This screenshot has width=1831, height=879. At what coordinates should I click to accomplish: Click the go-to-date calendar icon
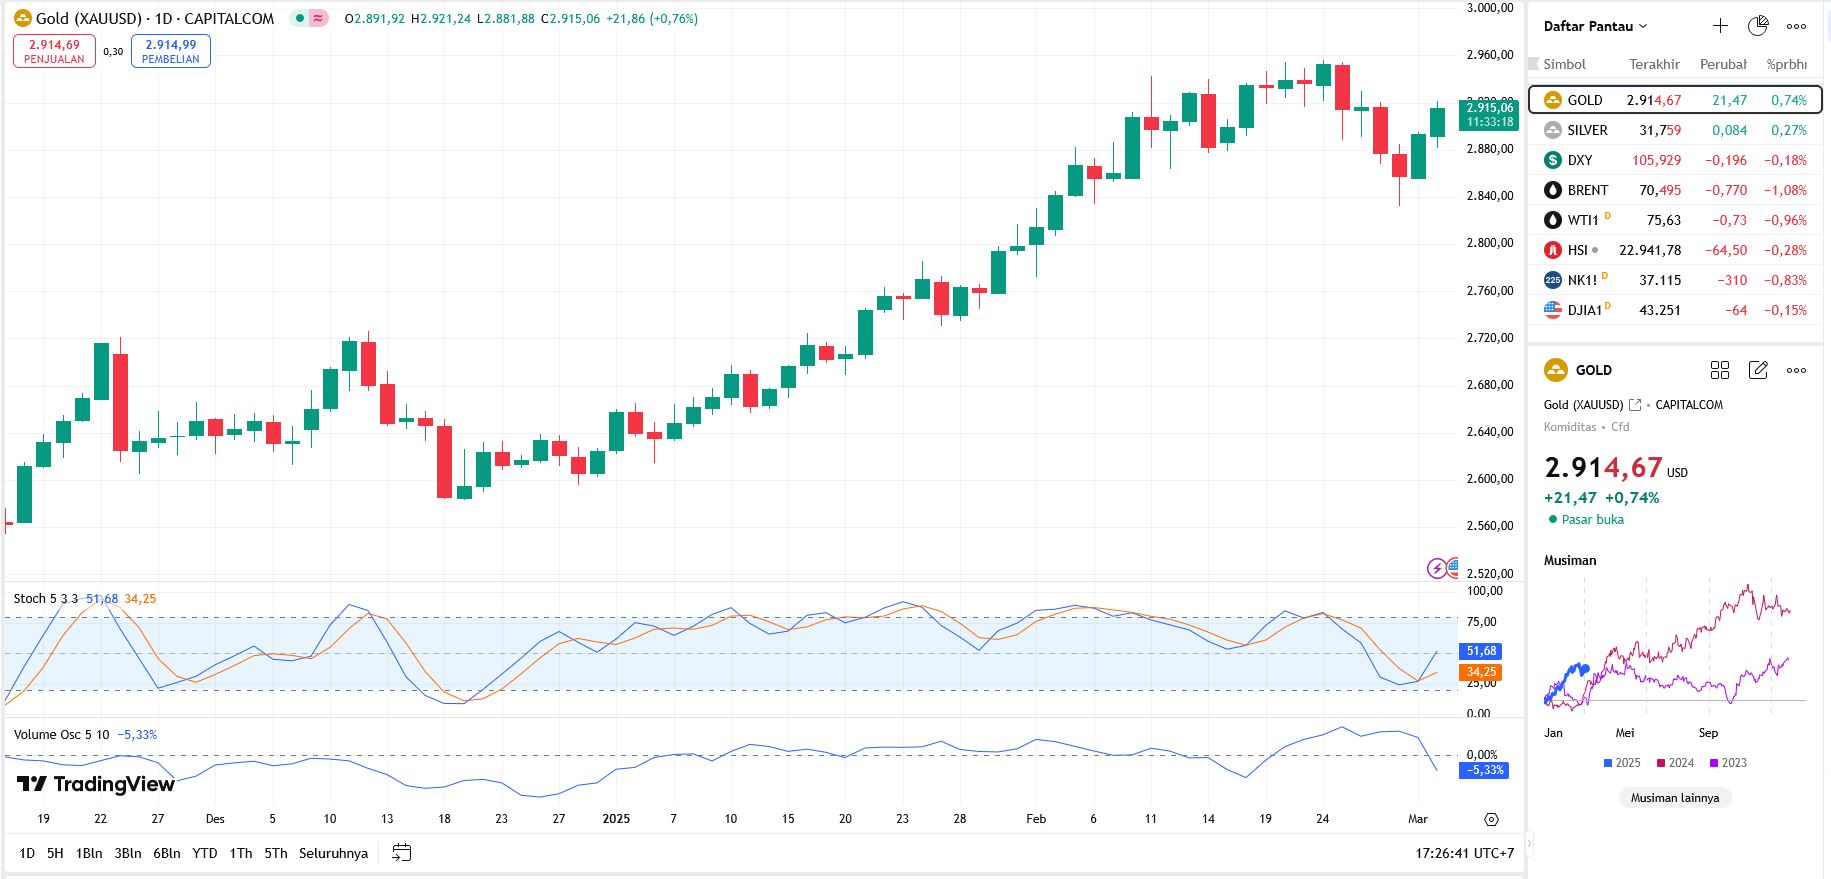[402, 853]
